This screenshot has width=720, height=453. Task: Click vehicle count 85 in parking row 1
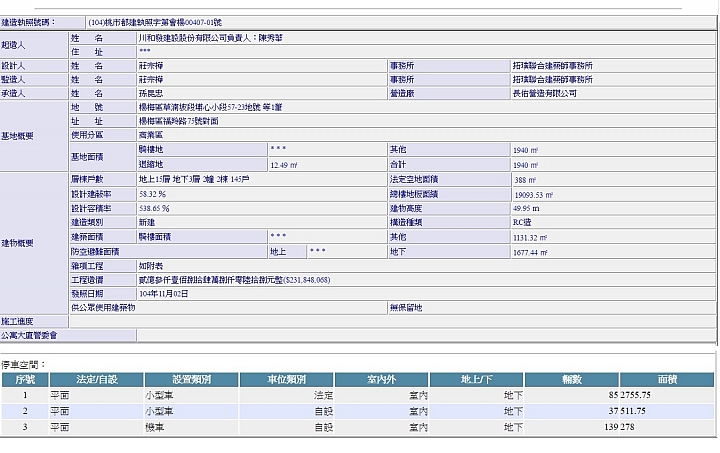[x=613, y=395]
